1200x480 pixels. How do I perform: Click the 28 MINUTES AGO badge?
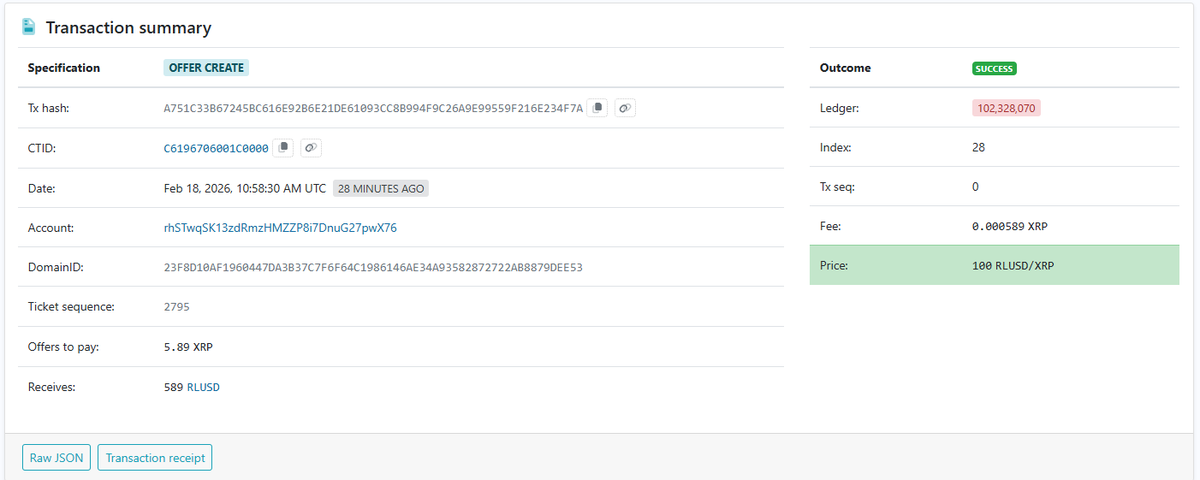(x=381, y=188)
